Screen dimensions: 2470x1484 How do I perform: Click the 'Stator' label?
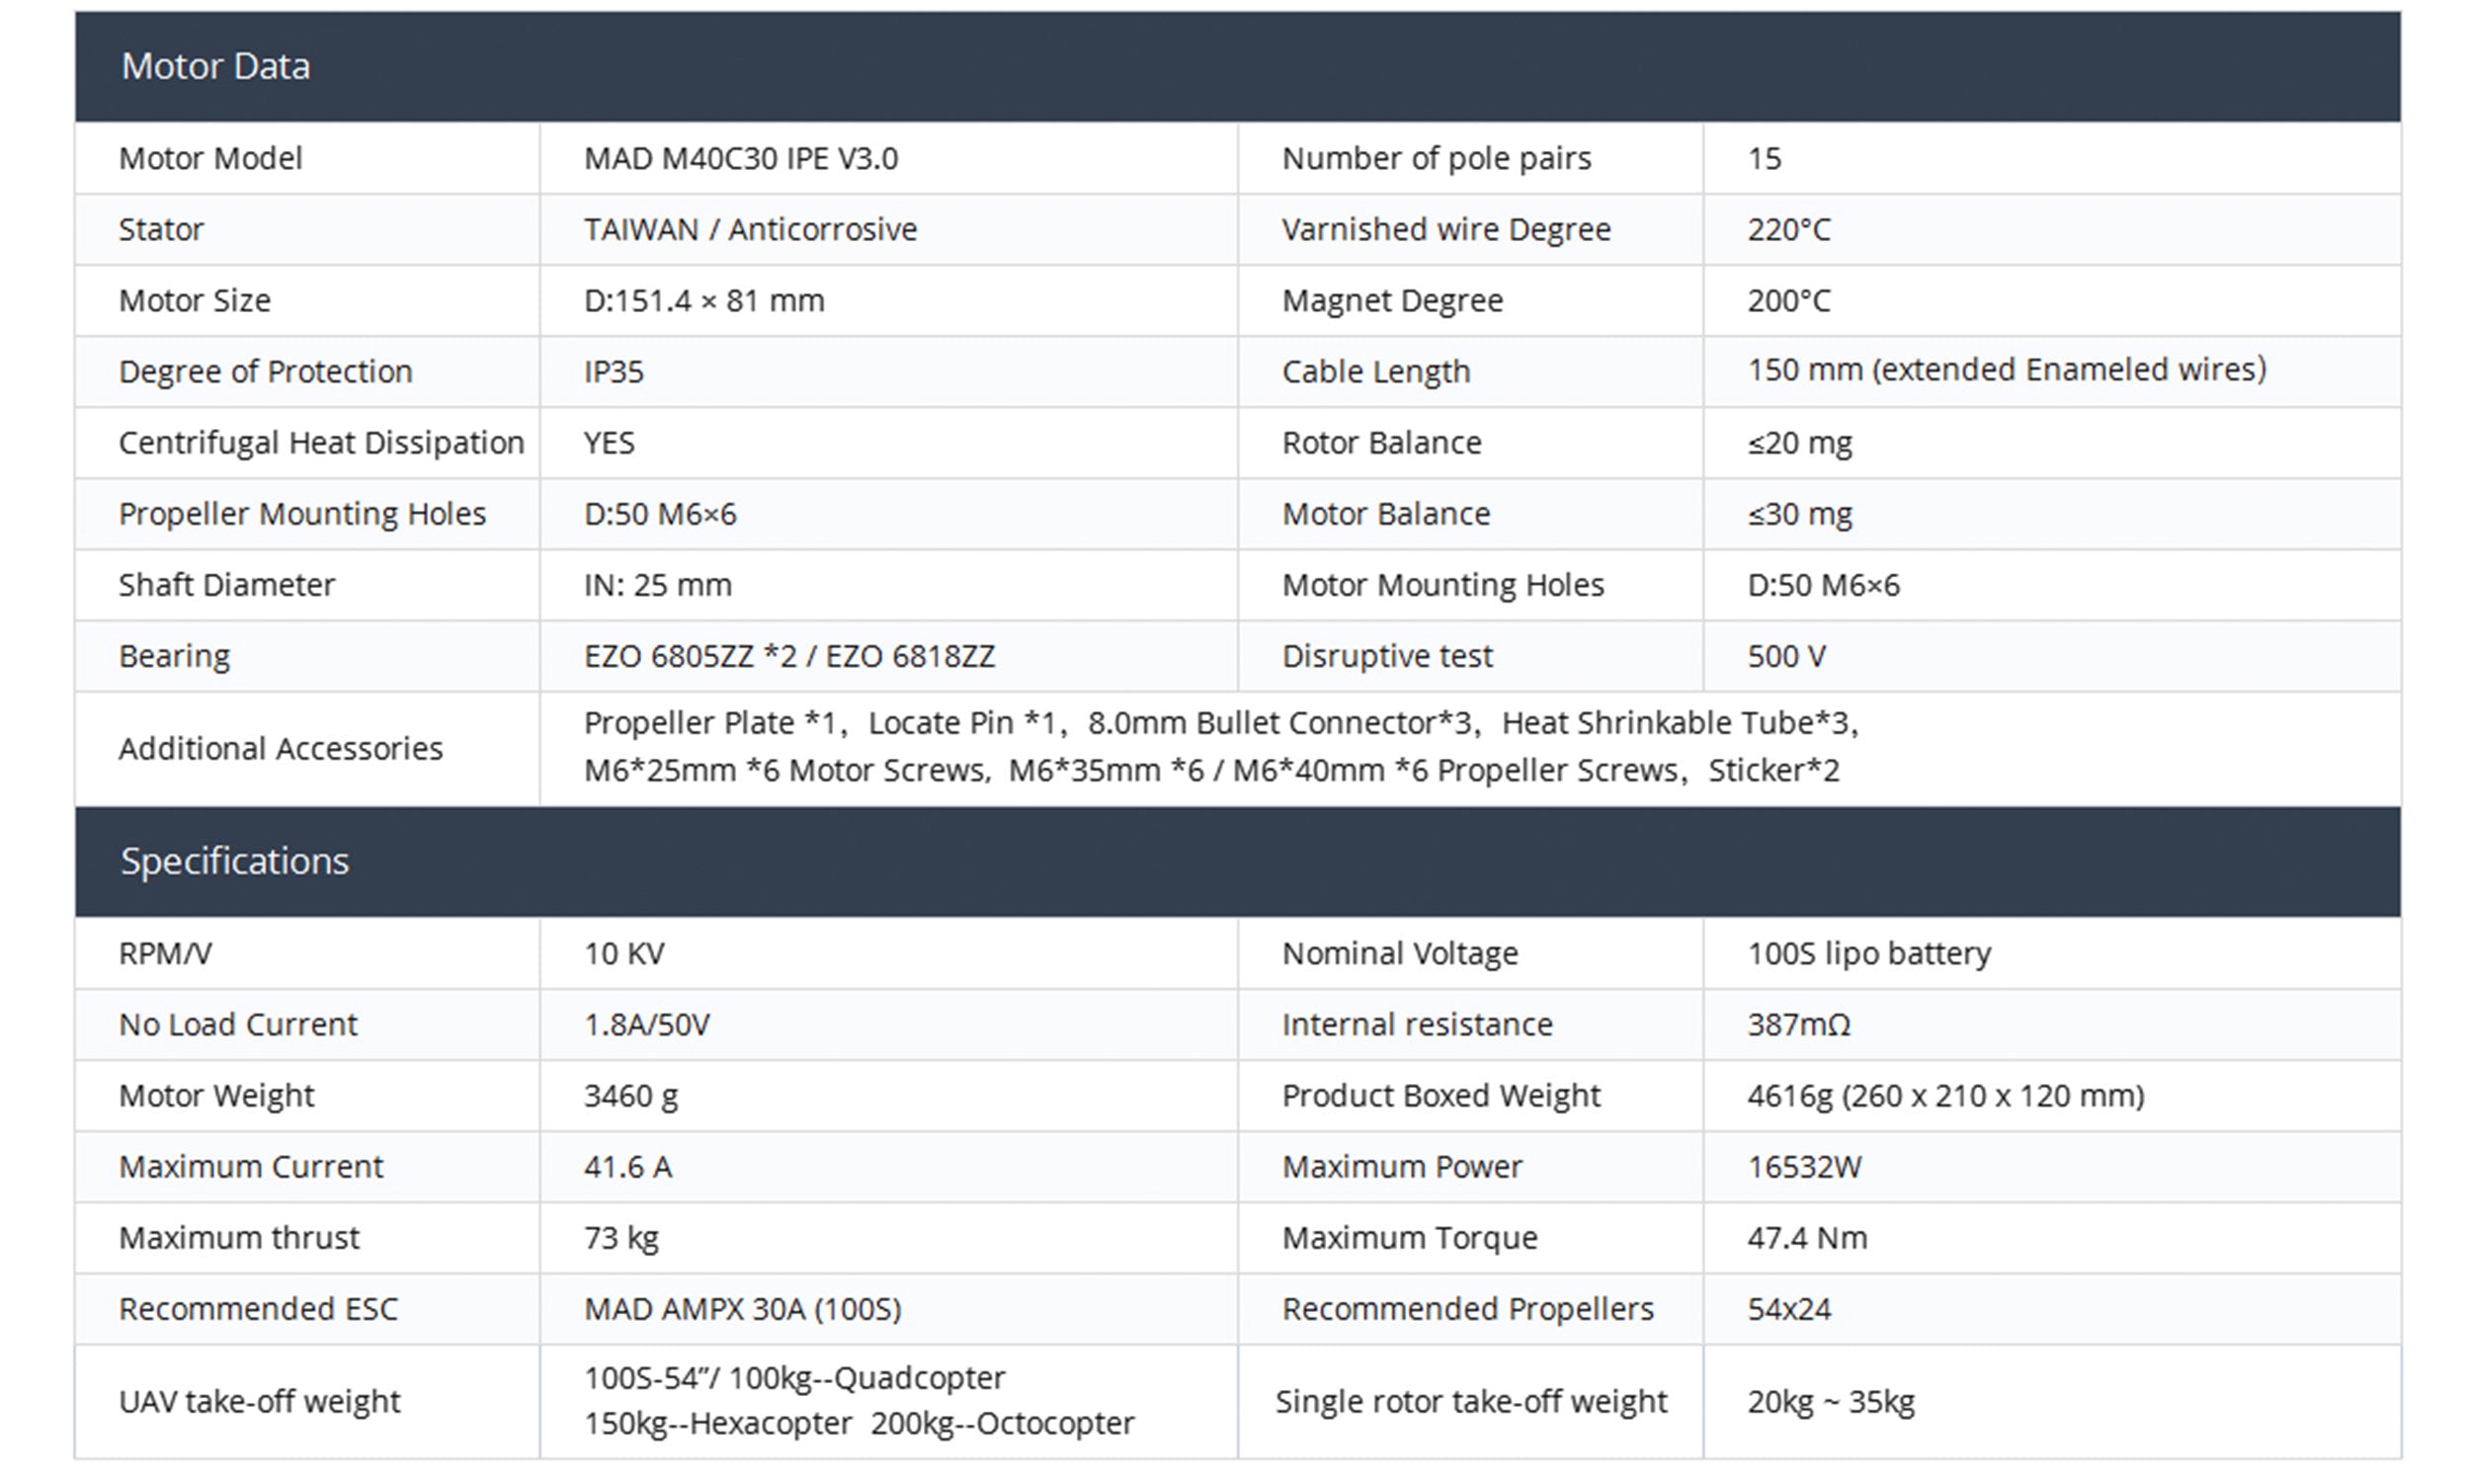pos(161,229)
